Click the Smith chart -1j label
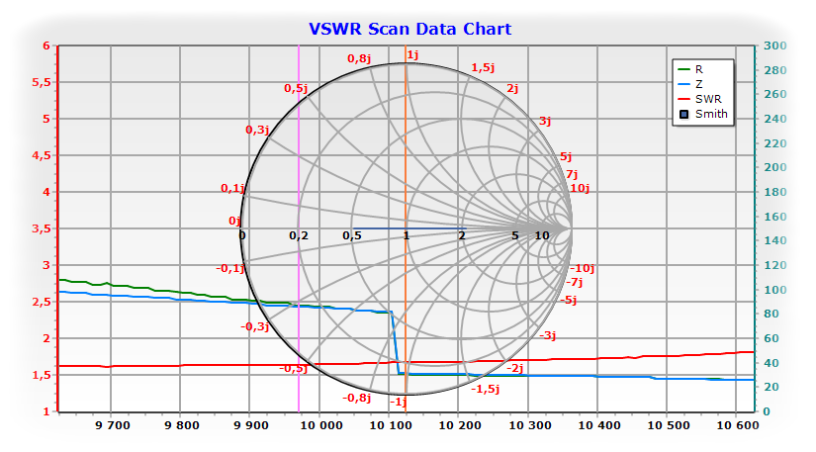Image resolution: width=816 pixels, height=452 pixels. [x=399, y=402]
